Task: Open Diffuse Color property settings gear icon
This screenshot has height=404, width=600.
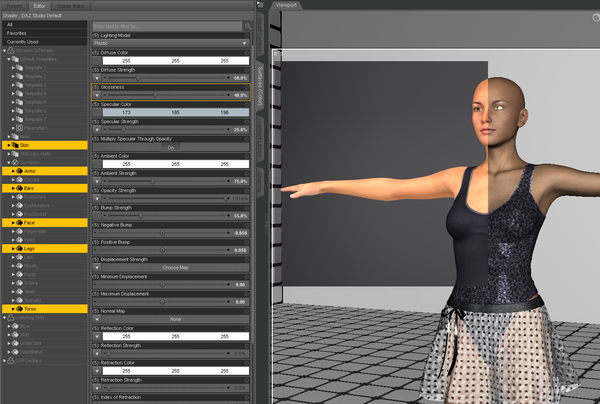Action: click(x=247, y=53)
